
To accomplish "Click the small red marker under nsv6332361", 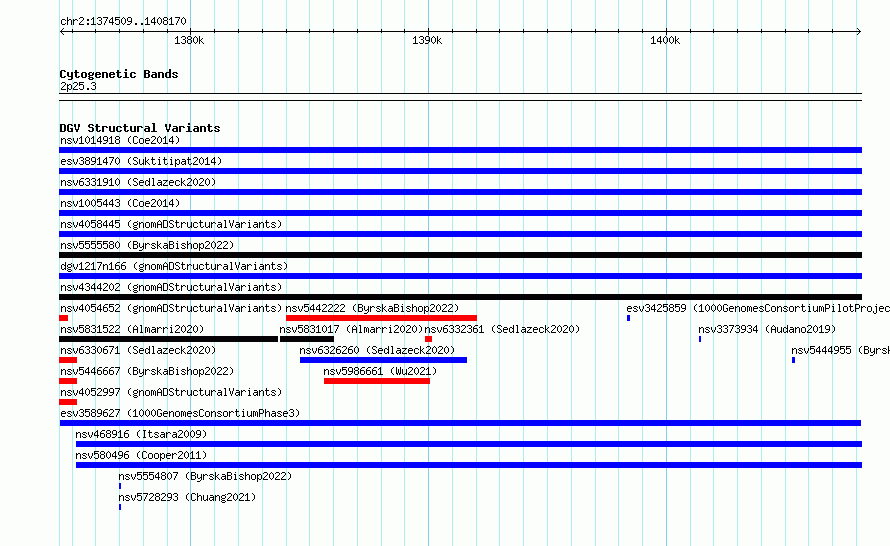I will tap(429, 339).
